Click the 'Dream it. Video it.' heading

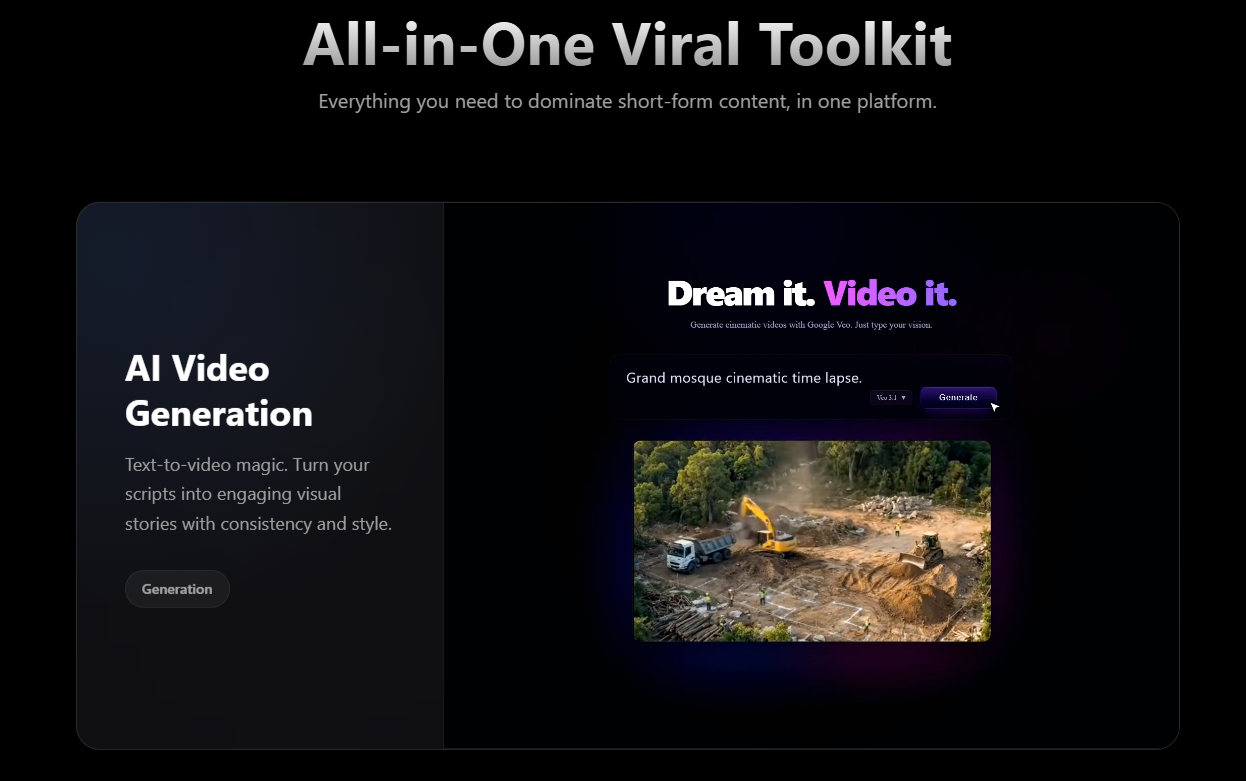pos(812,293)
